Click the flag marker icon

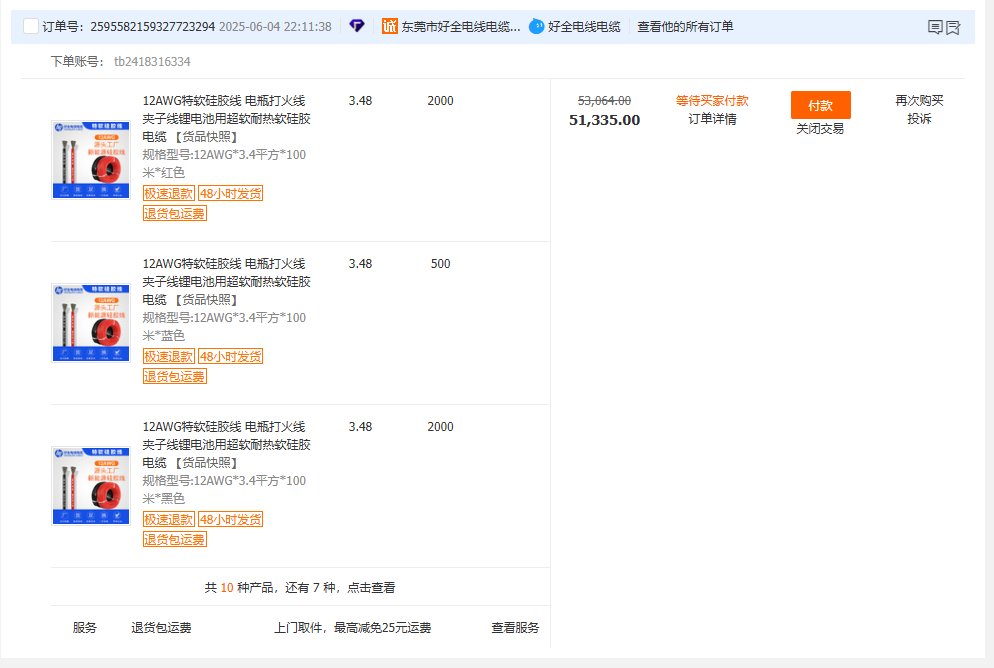pos(953,27)
